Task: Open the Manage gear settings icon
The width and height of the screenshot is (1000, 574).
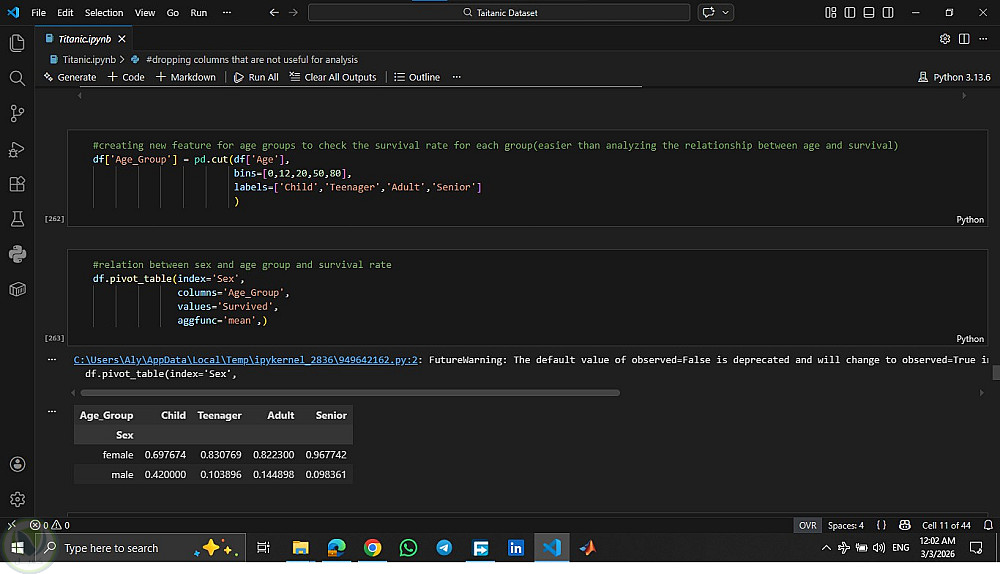Action: [16, 498]
